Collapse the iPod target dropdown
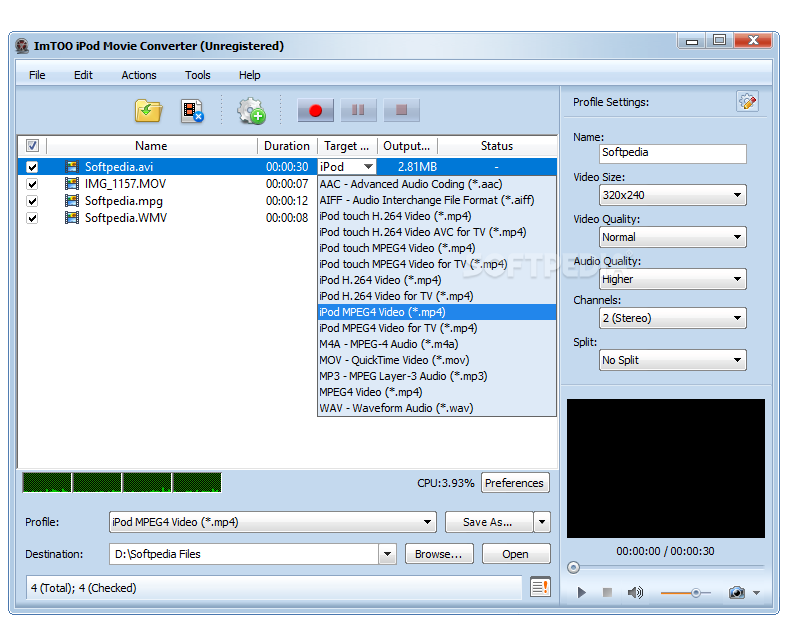The image size is (788, 623). pos(368,167)
